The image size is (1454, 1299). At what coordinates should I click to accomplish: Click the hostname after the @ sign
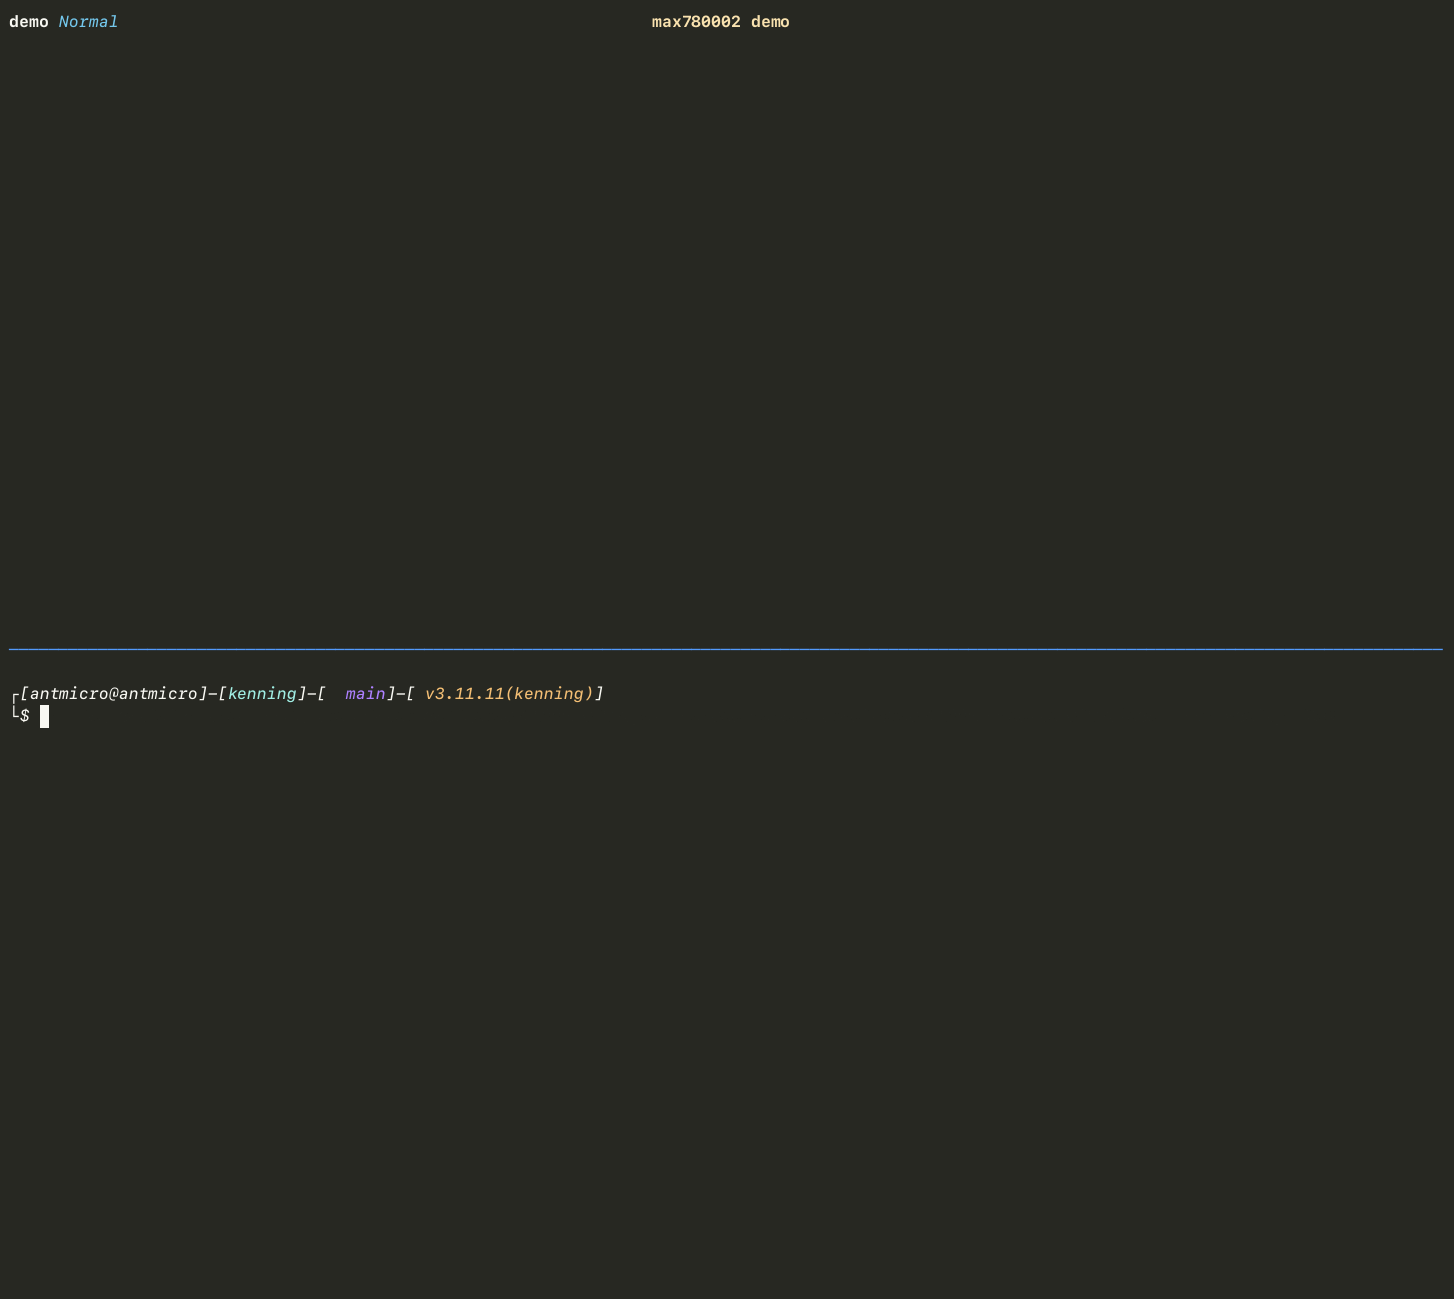click(x=158, y=694)
